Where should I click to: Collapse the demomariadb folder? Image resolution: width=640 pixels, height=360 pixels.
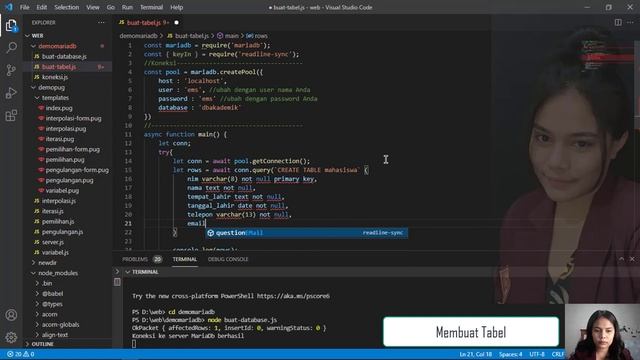57,46
